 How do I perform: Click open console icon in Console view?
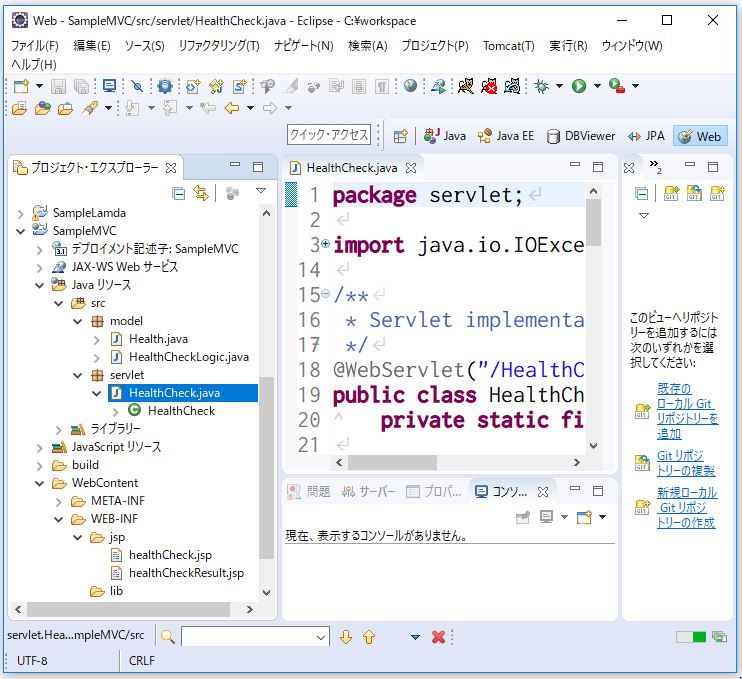(x=584, y=517)
